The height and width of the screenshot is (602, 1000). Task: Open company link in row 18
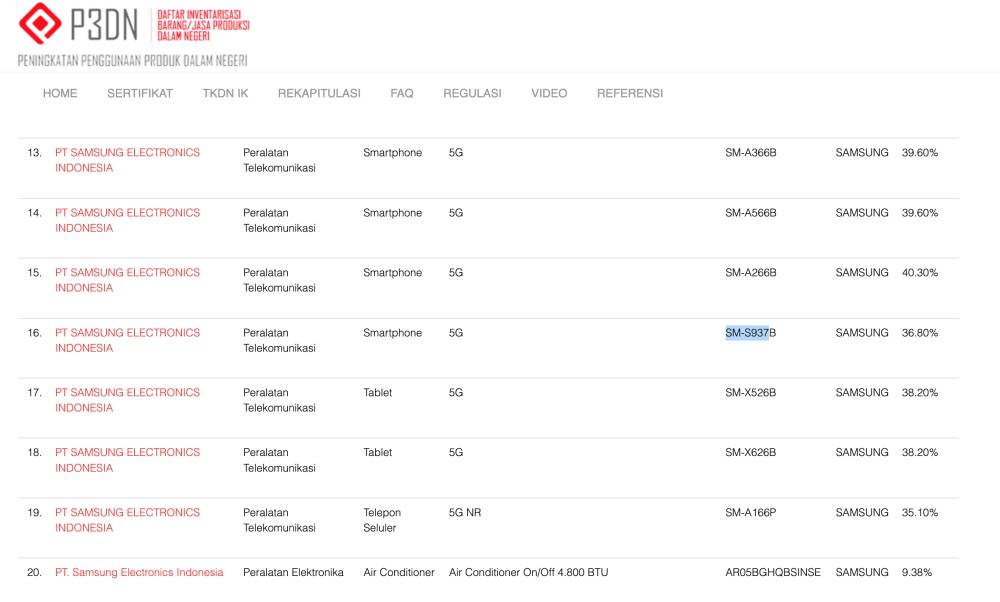click(127, 460)
